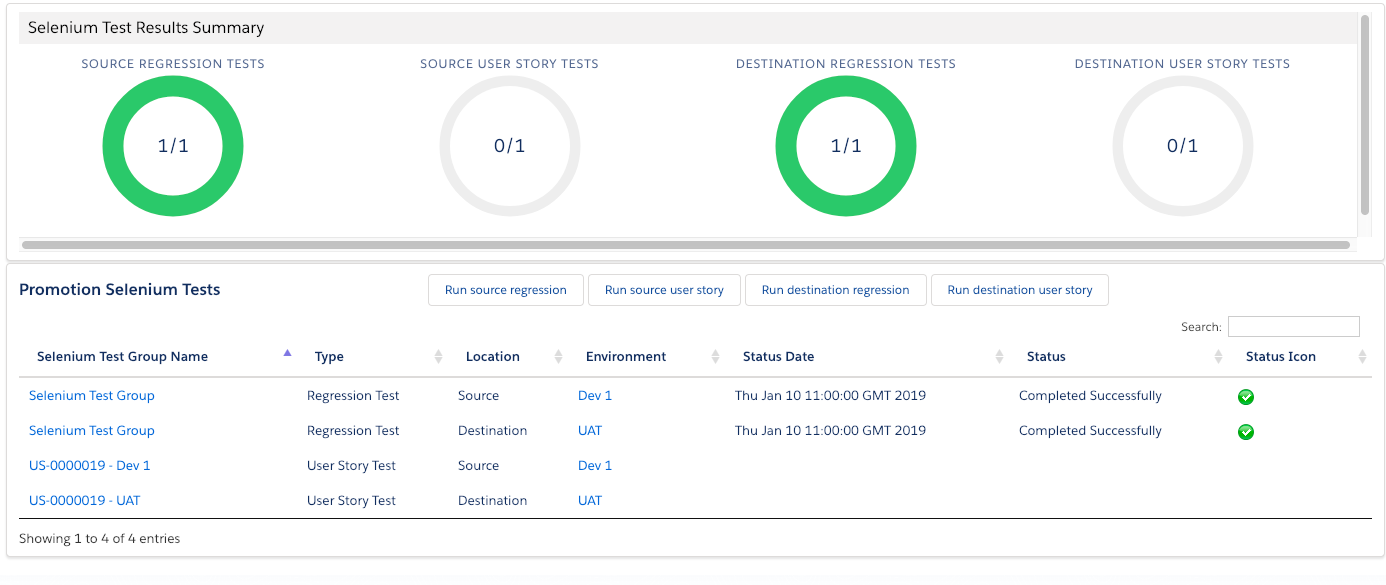This screenshot has width=1386, height=585.
Task: Click 'Completed Successfully' status in Source row
Action: tap(1090, 396)
